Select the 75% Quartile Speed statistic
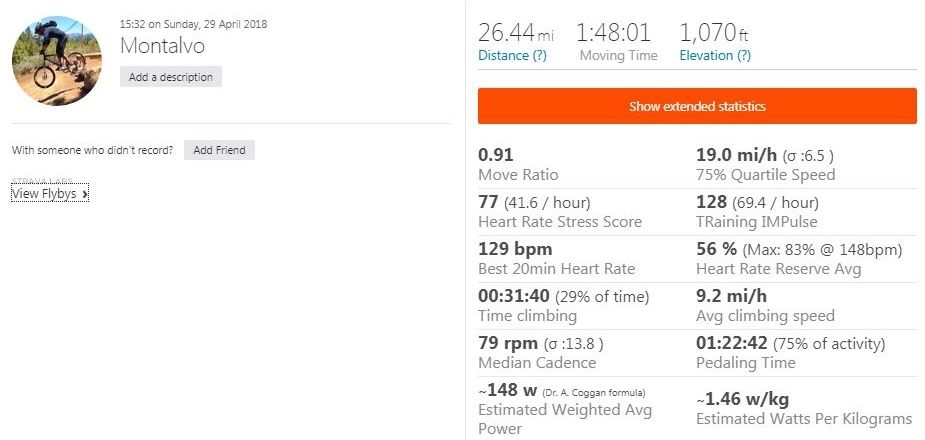The image size is (925, 440). tap(765, 164)
